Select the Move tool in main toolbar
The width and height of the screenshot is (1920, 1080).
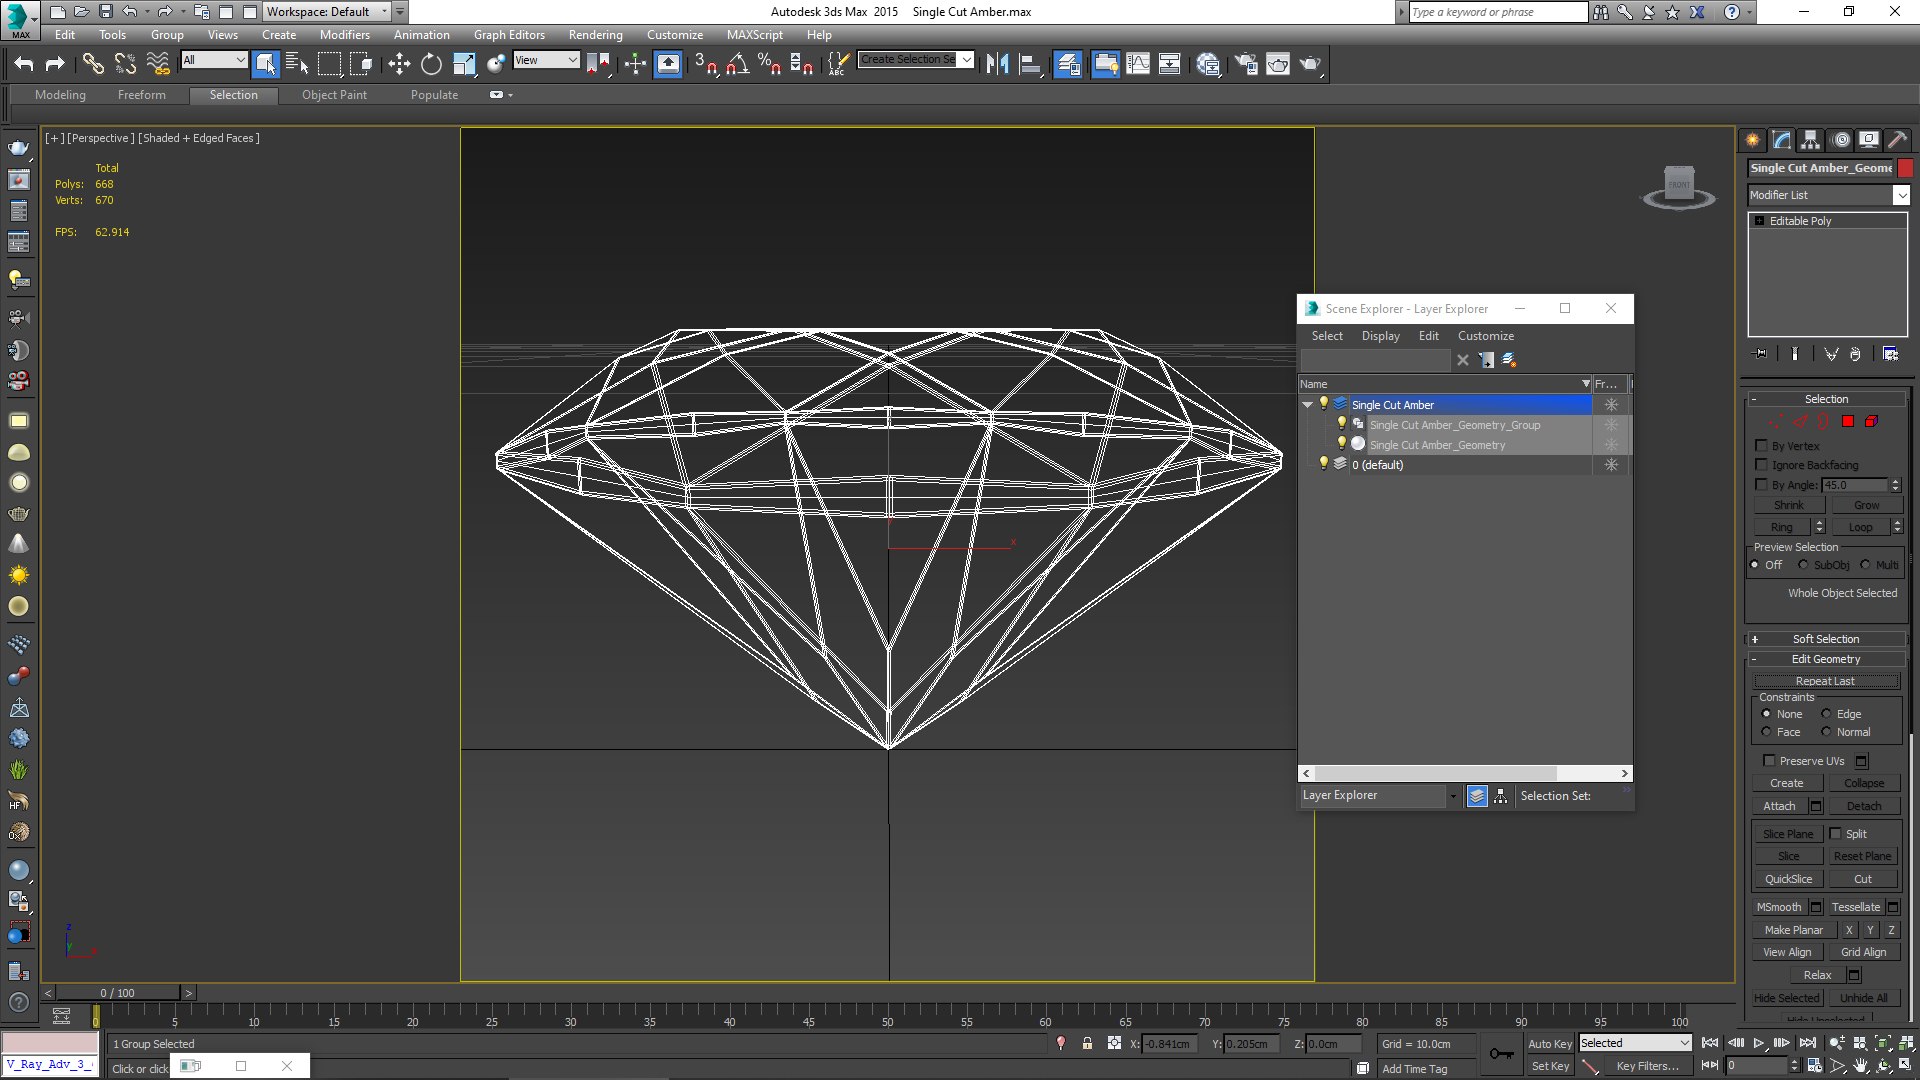(399, 64)
